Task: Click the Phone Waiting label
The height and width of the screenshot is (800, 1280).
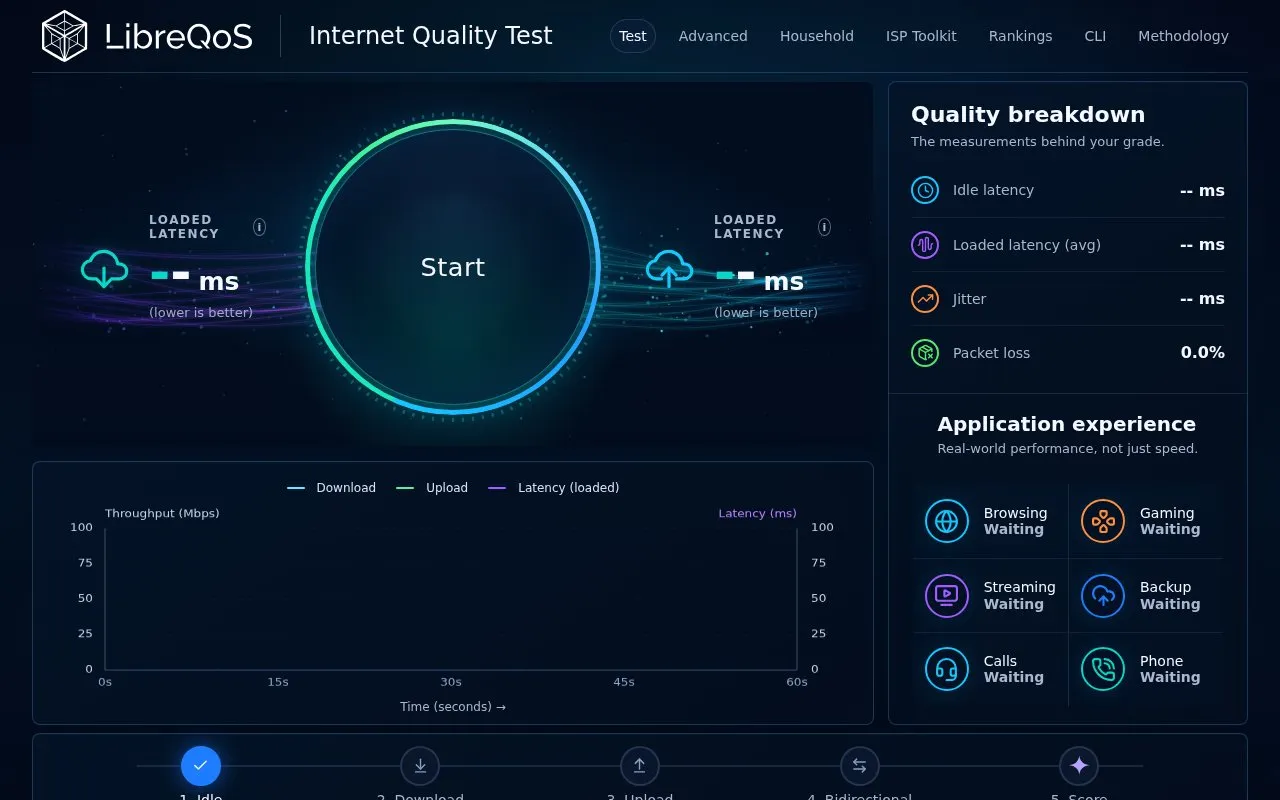Action: point(1170,669)
